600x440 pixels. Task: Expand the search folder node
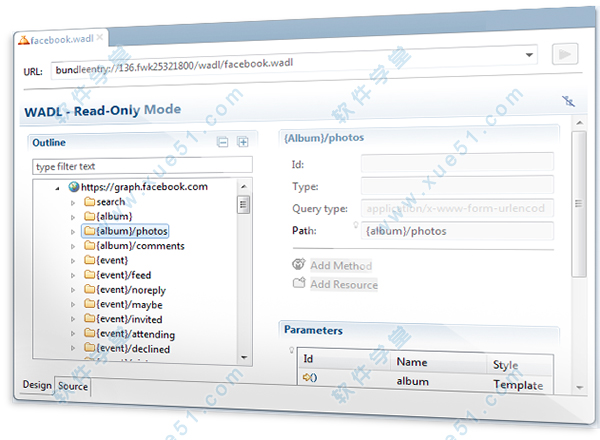[73, 203]
